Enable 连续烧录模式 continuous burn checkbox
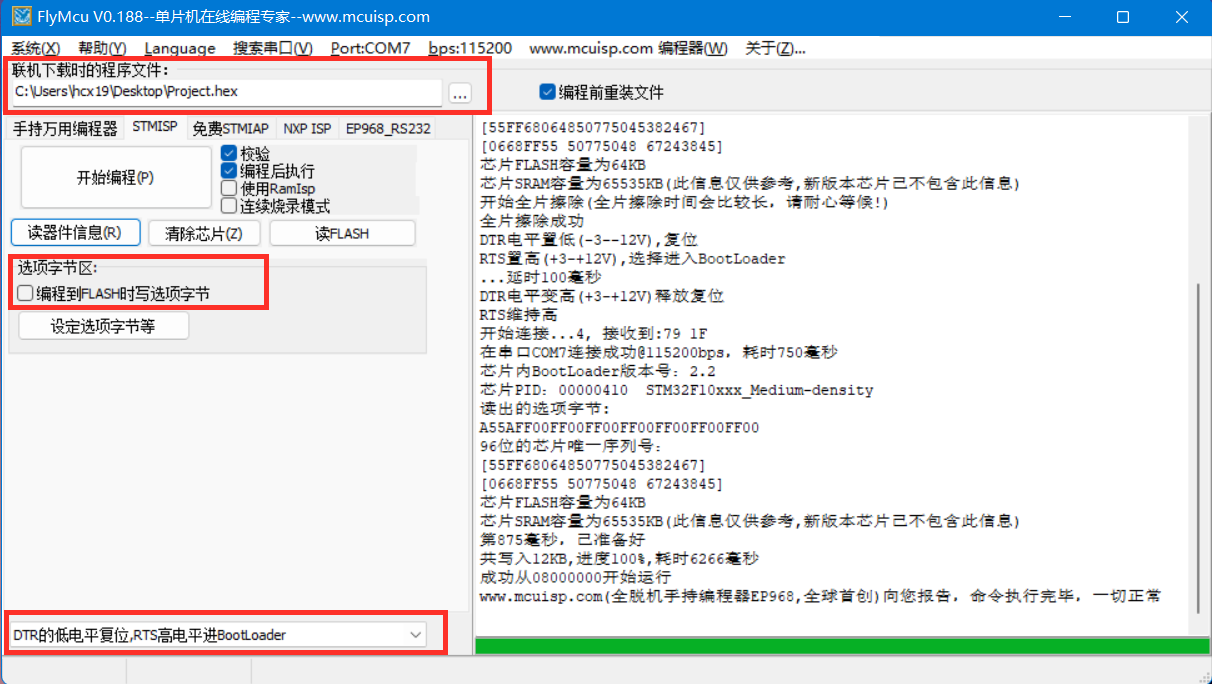 [229, 205]
